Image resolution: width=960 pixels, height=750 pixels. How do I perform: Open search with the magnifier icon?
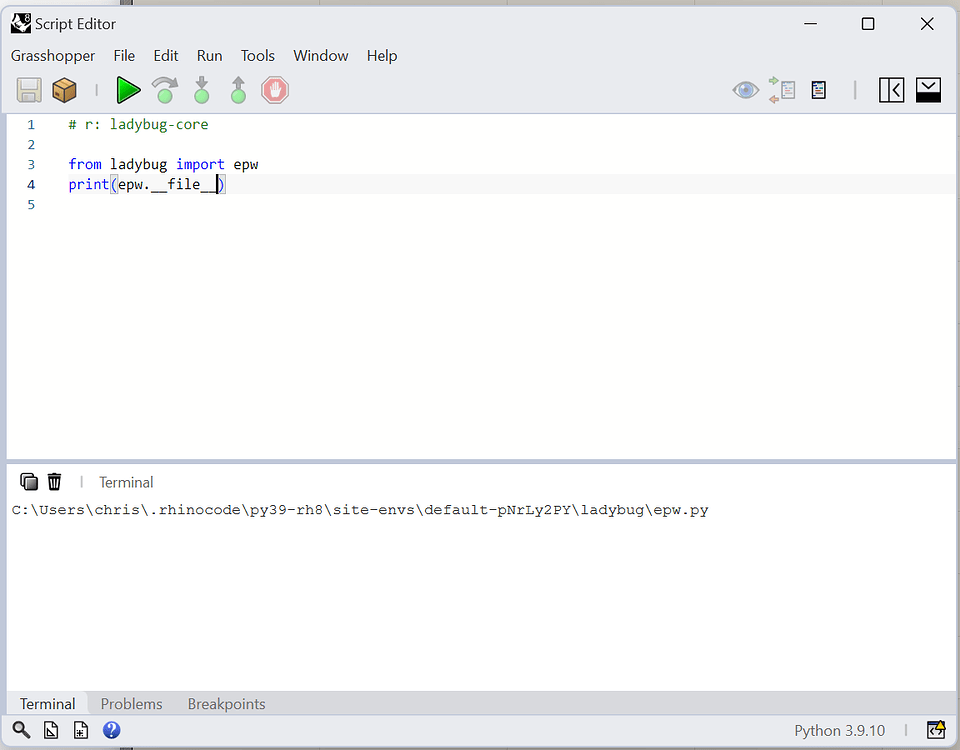[20, 730]
